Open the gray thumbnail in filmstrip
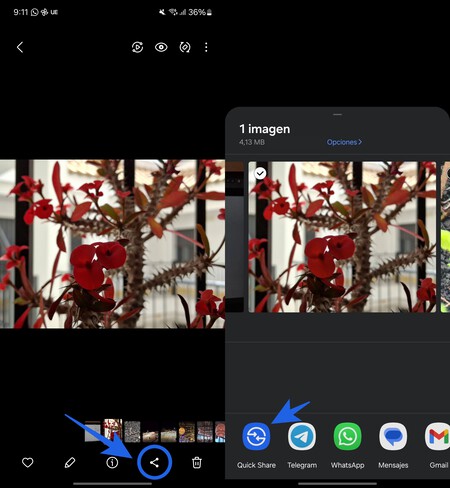 [92, 431]
